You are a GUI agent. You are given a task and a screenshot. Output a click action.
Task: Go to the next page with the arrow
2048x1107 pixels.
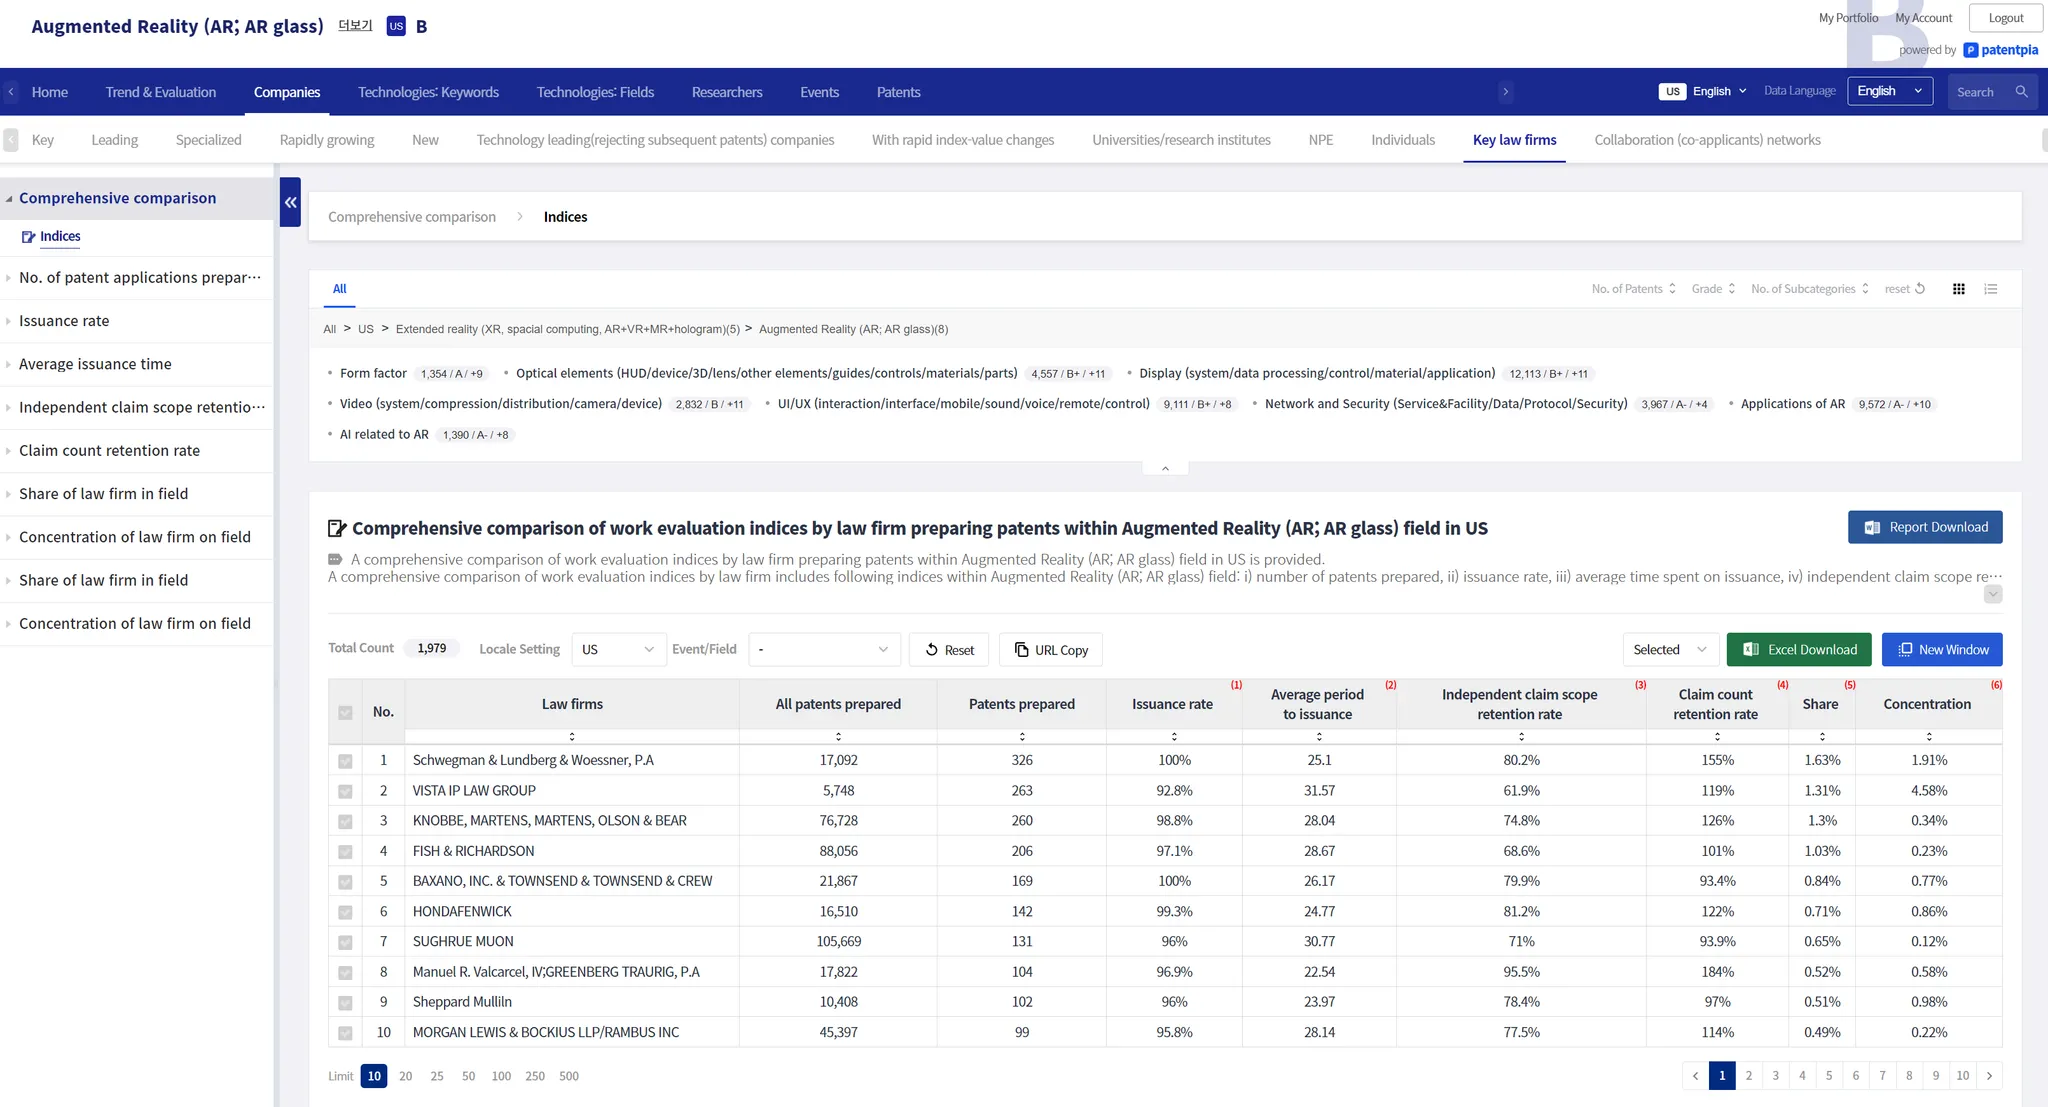point(1989,1076)
